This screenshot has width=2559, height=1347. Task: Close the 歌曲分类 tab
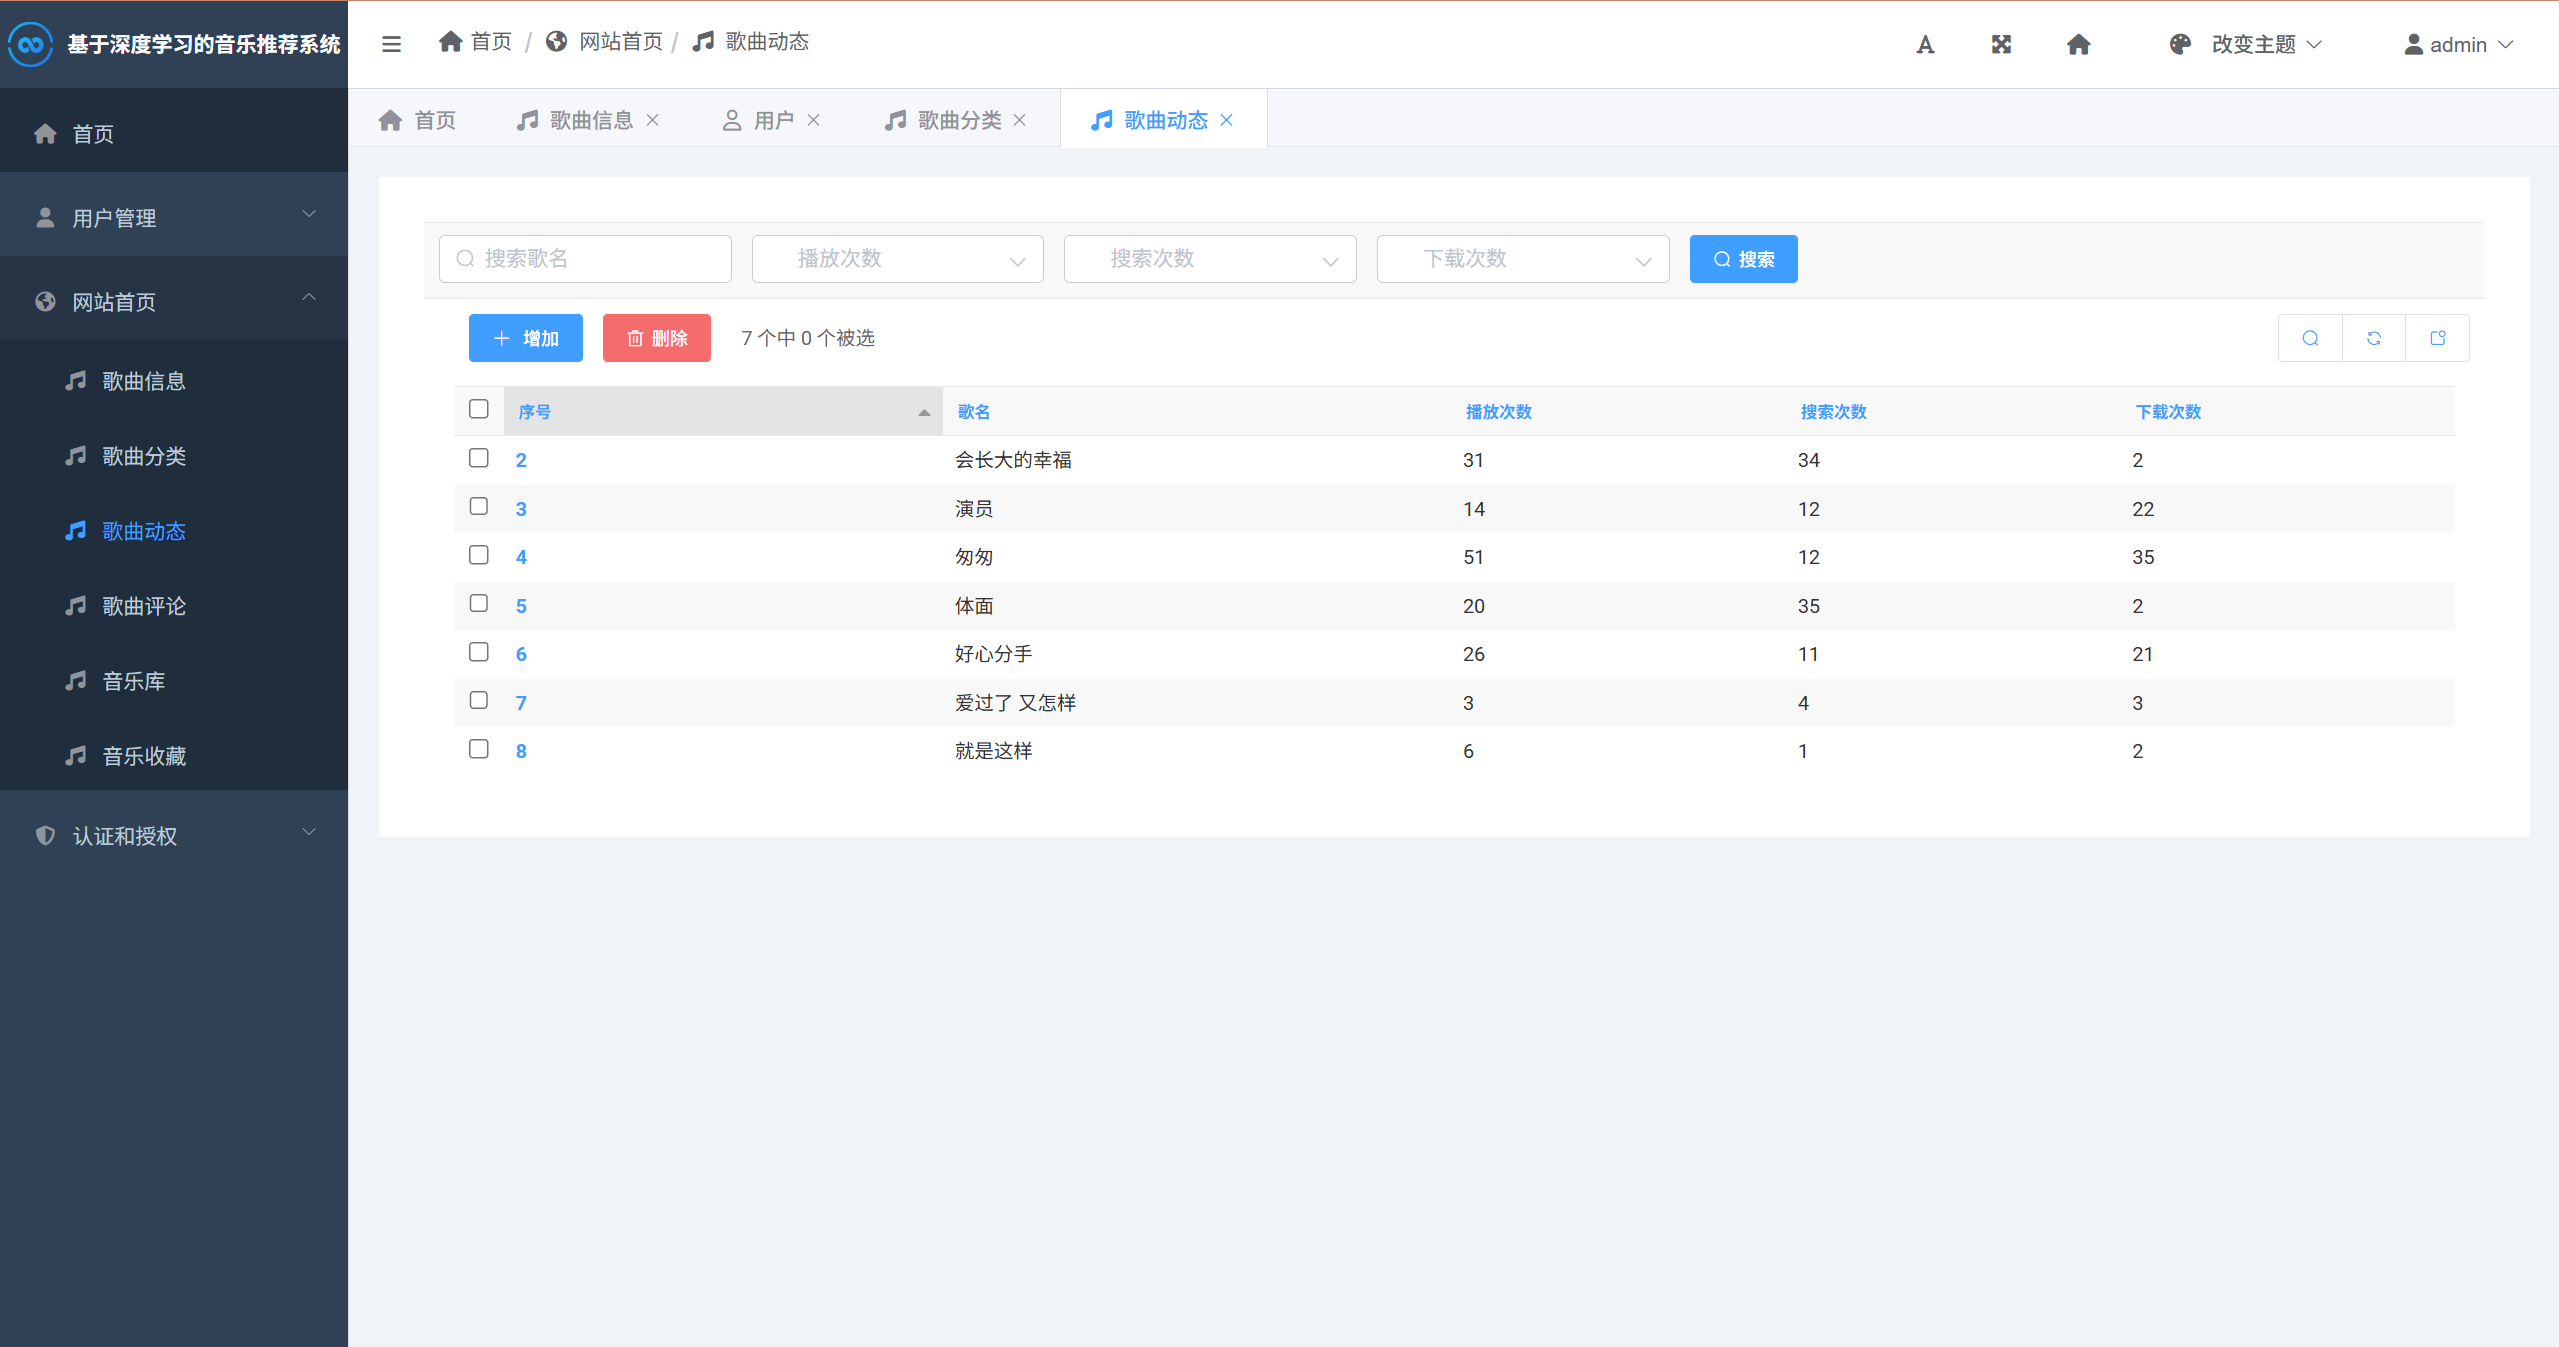1019,120
